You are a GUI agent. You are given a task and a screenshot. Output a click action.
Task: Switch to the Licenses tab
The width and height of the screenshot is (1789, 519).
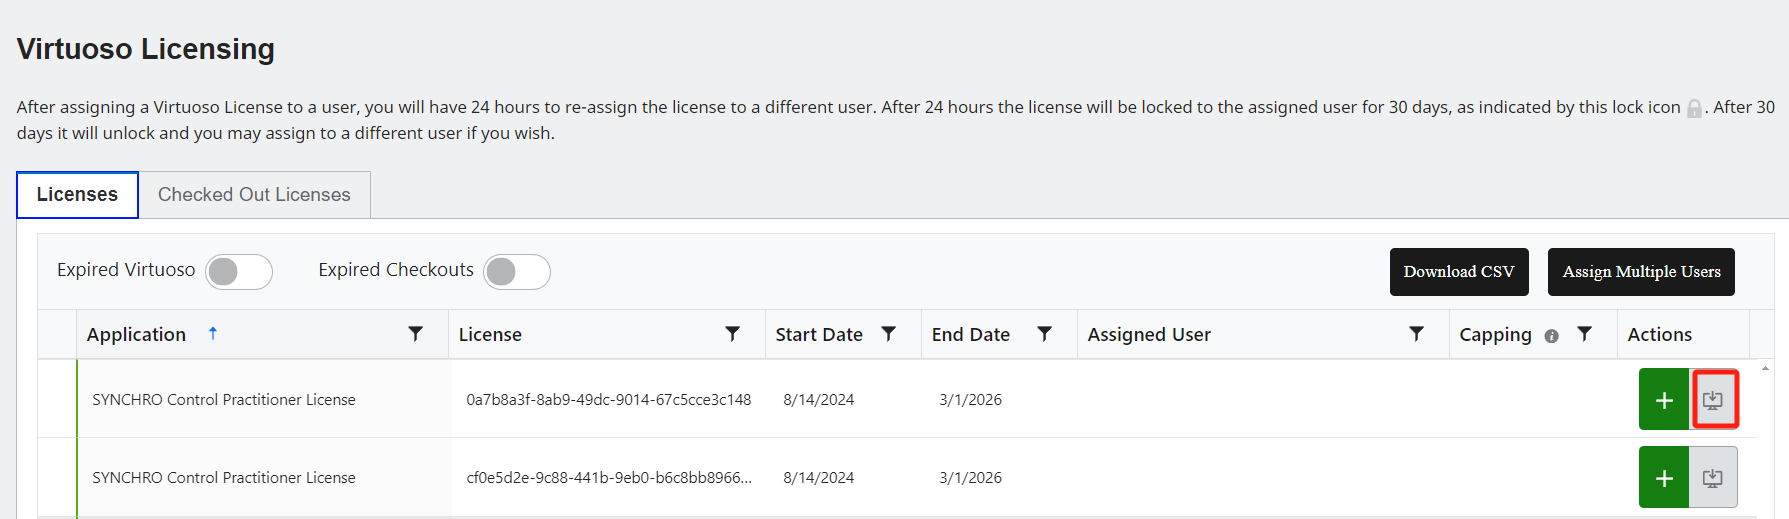tap(77, 195)
